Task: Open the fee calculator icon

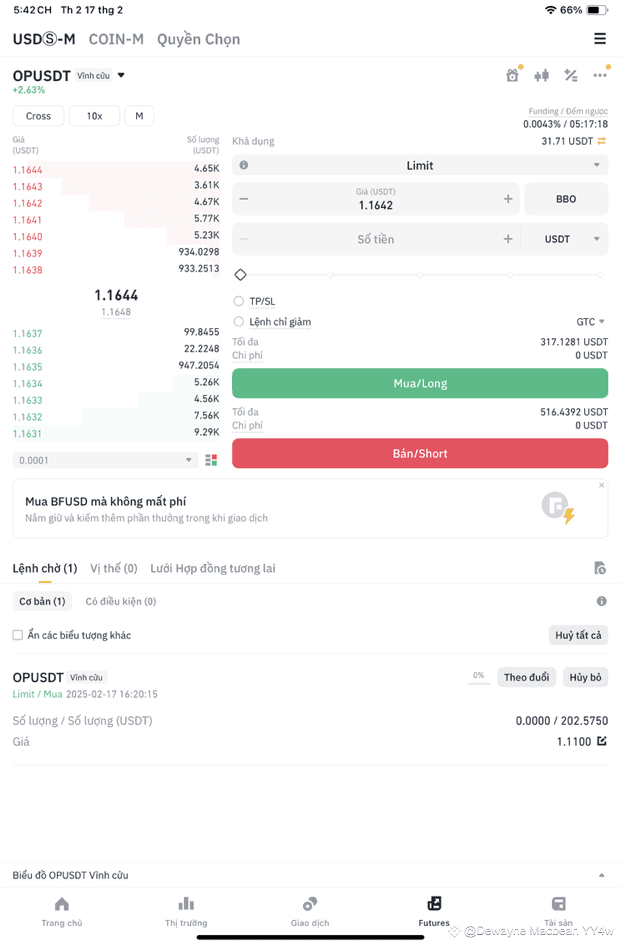Action: click(570, 74)
